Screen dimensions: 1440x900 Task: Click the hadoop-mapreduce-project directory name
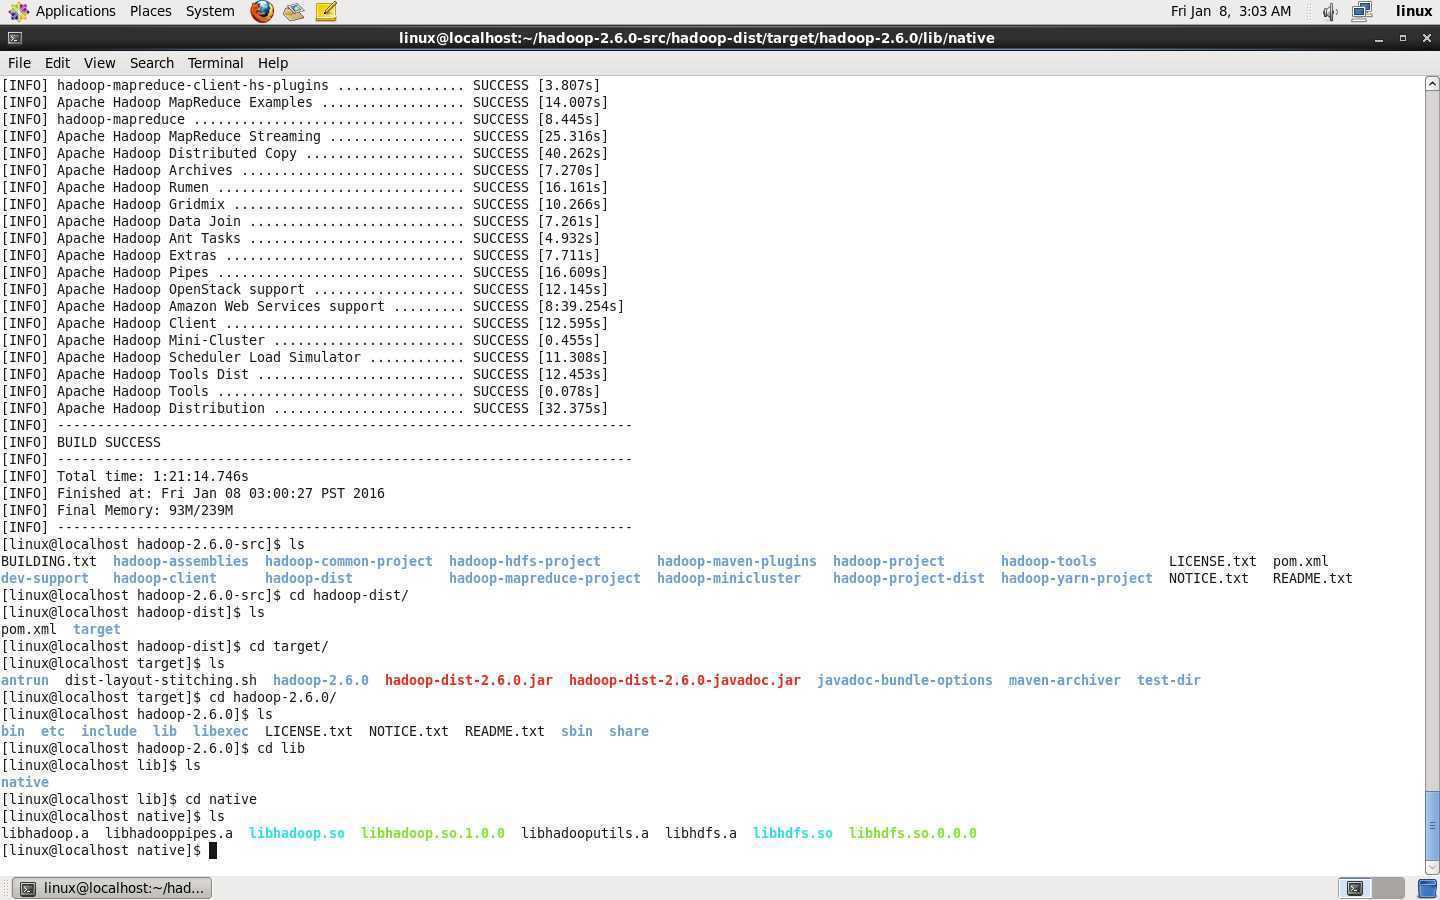(x=544, y=578)
